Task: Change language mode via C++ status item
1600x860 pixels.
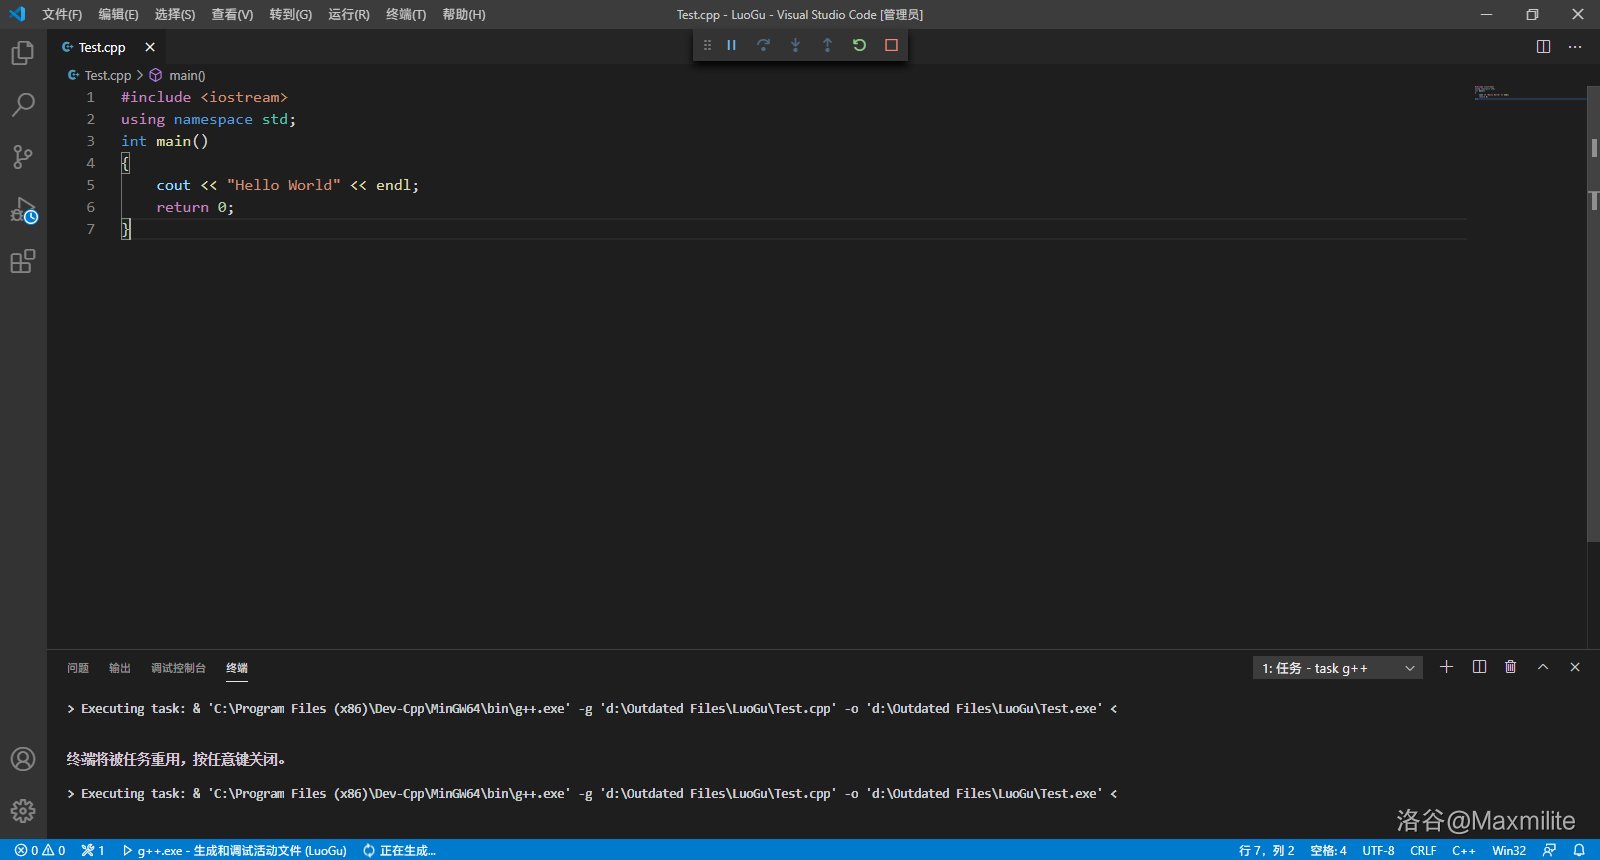Action: click(1464, 850)
